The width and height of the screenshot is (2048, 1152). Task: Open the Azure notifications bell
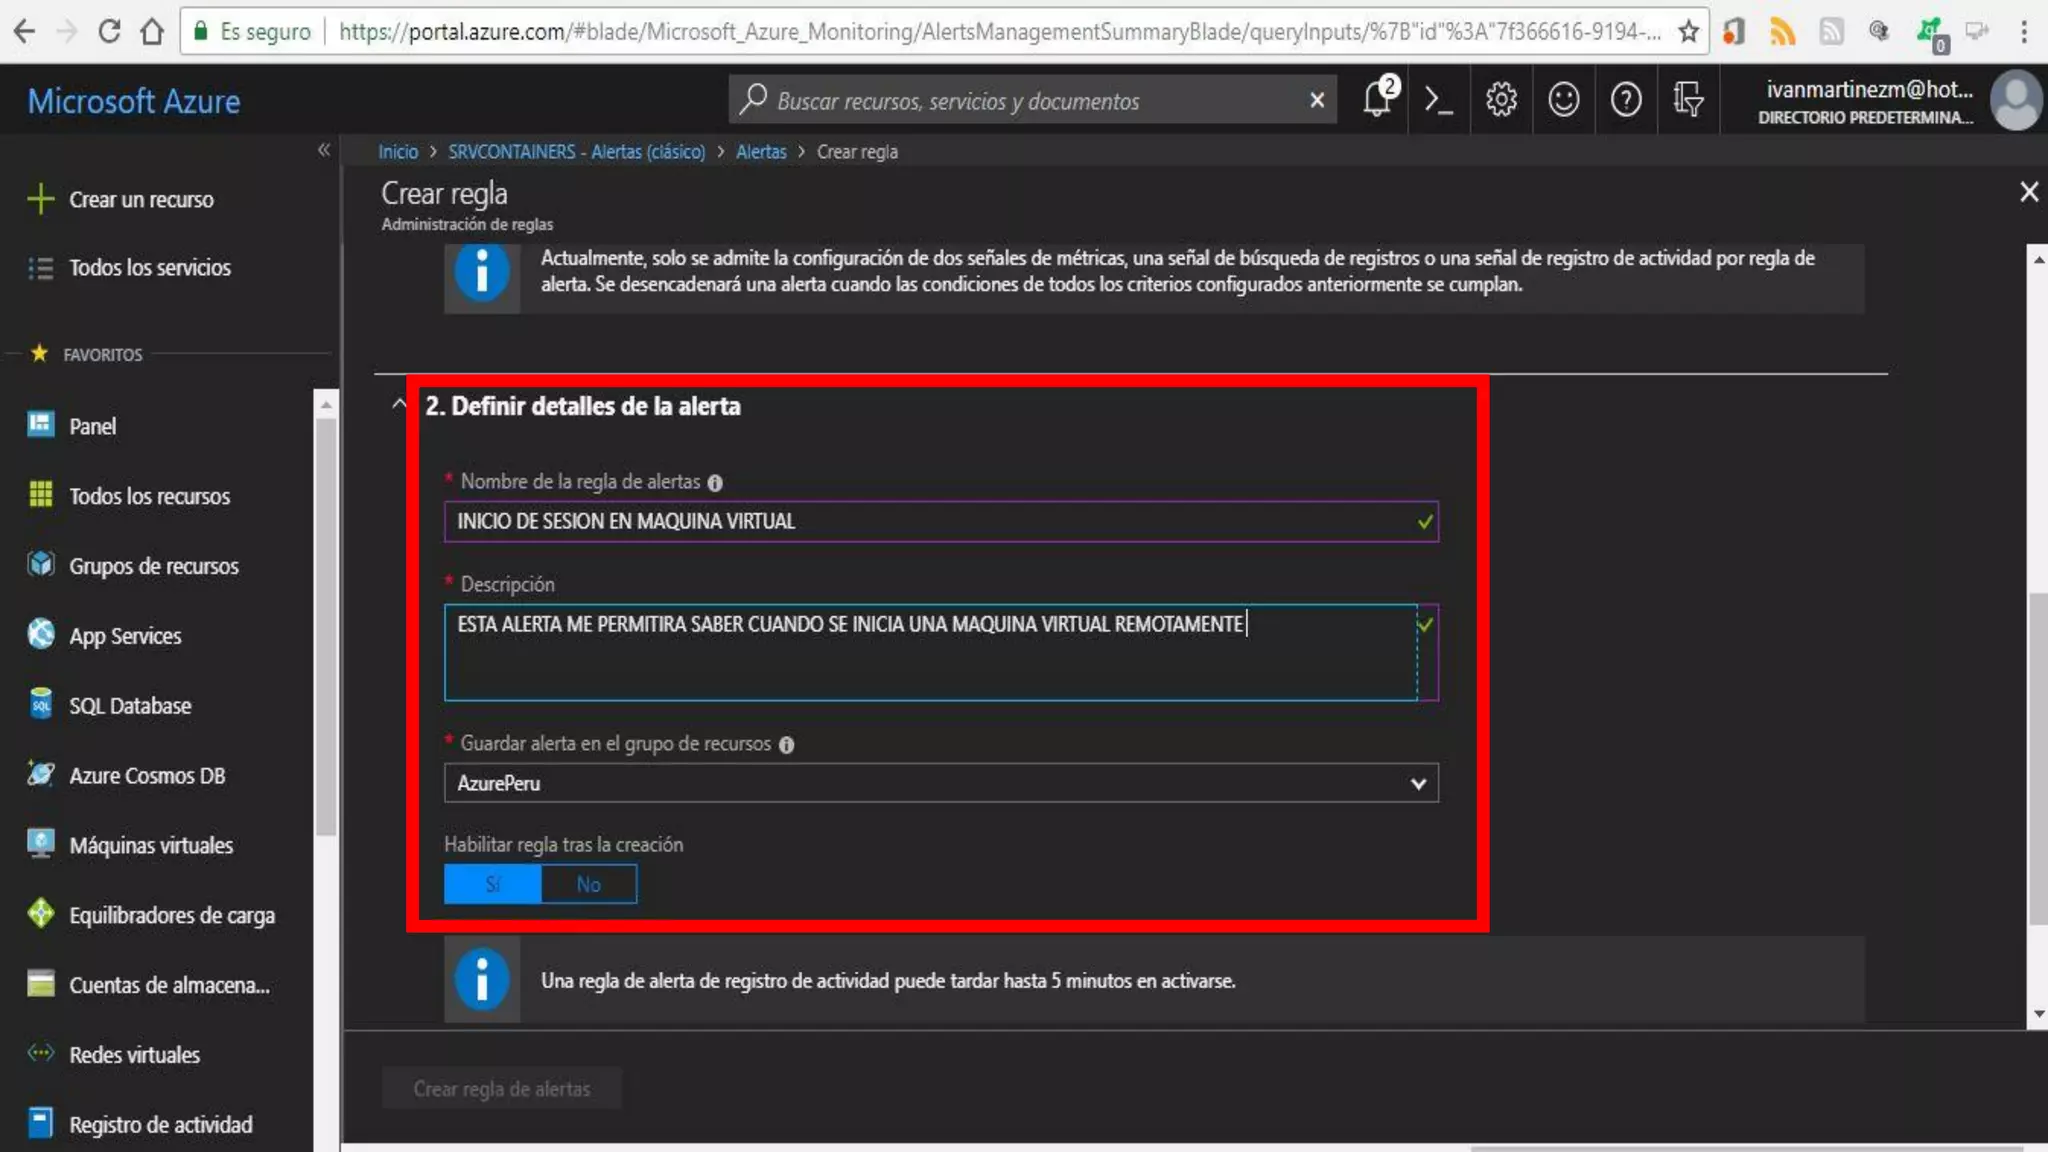click(x=1378, y=100)
